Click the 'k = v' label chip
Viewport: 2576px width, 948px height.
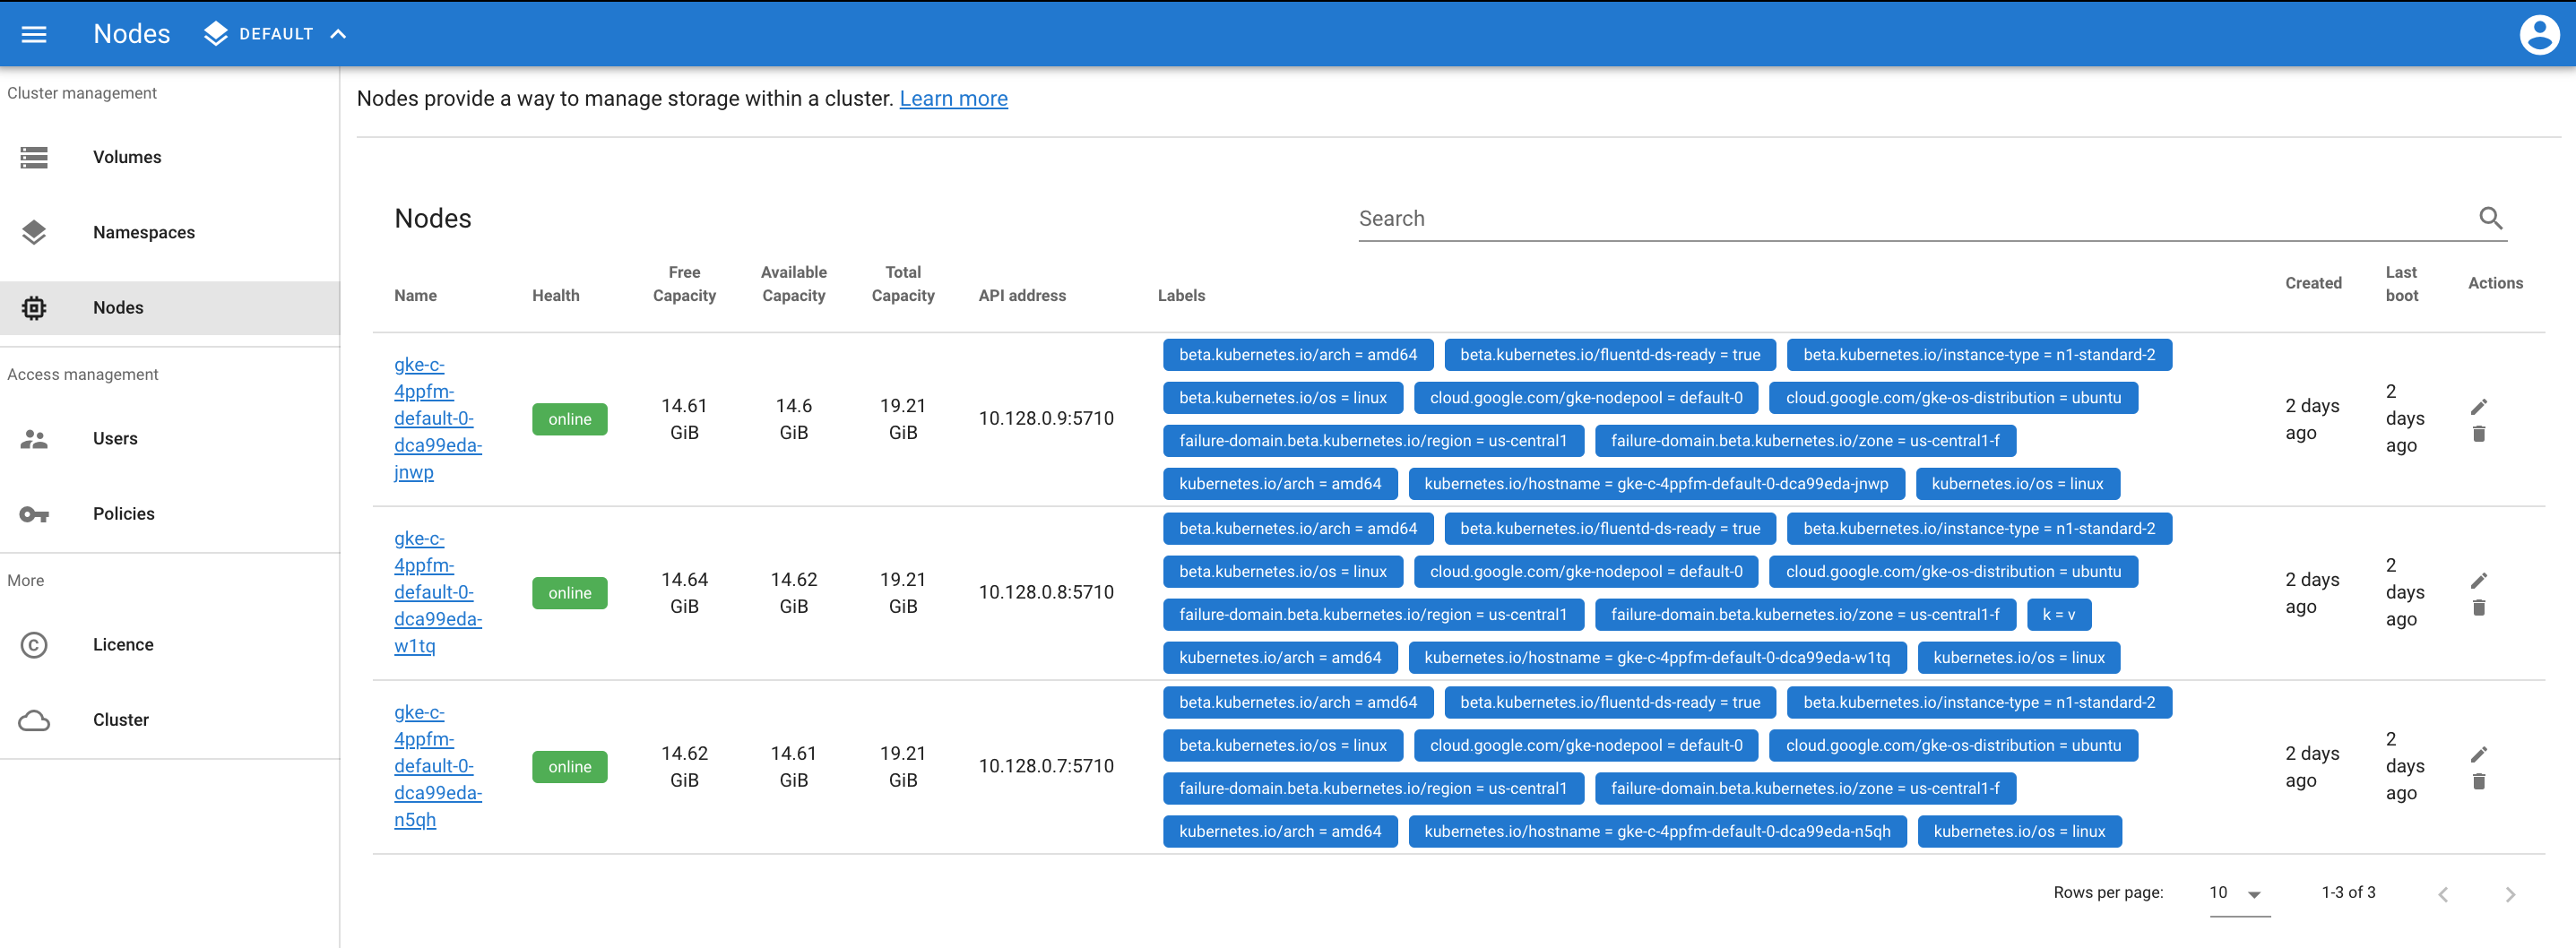pyautogui.click(x=2058, y=615)
